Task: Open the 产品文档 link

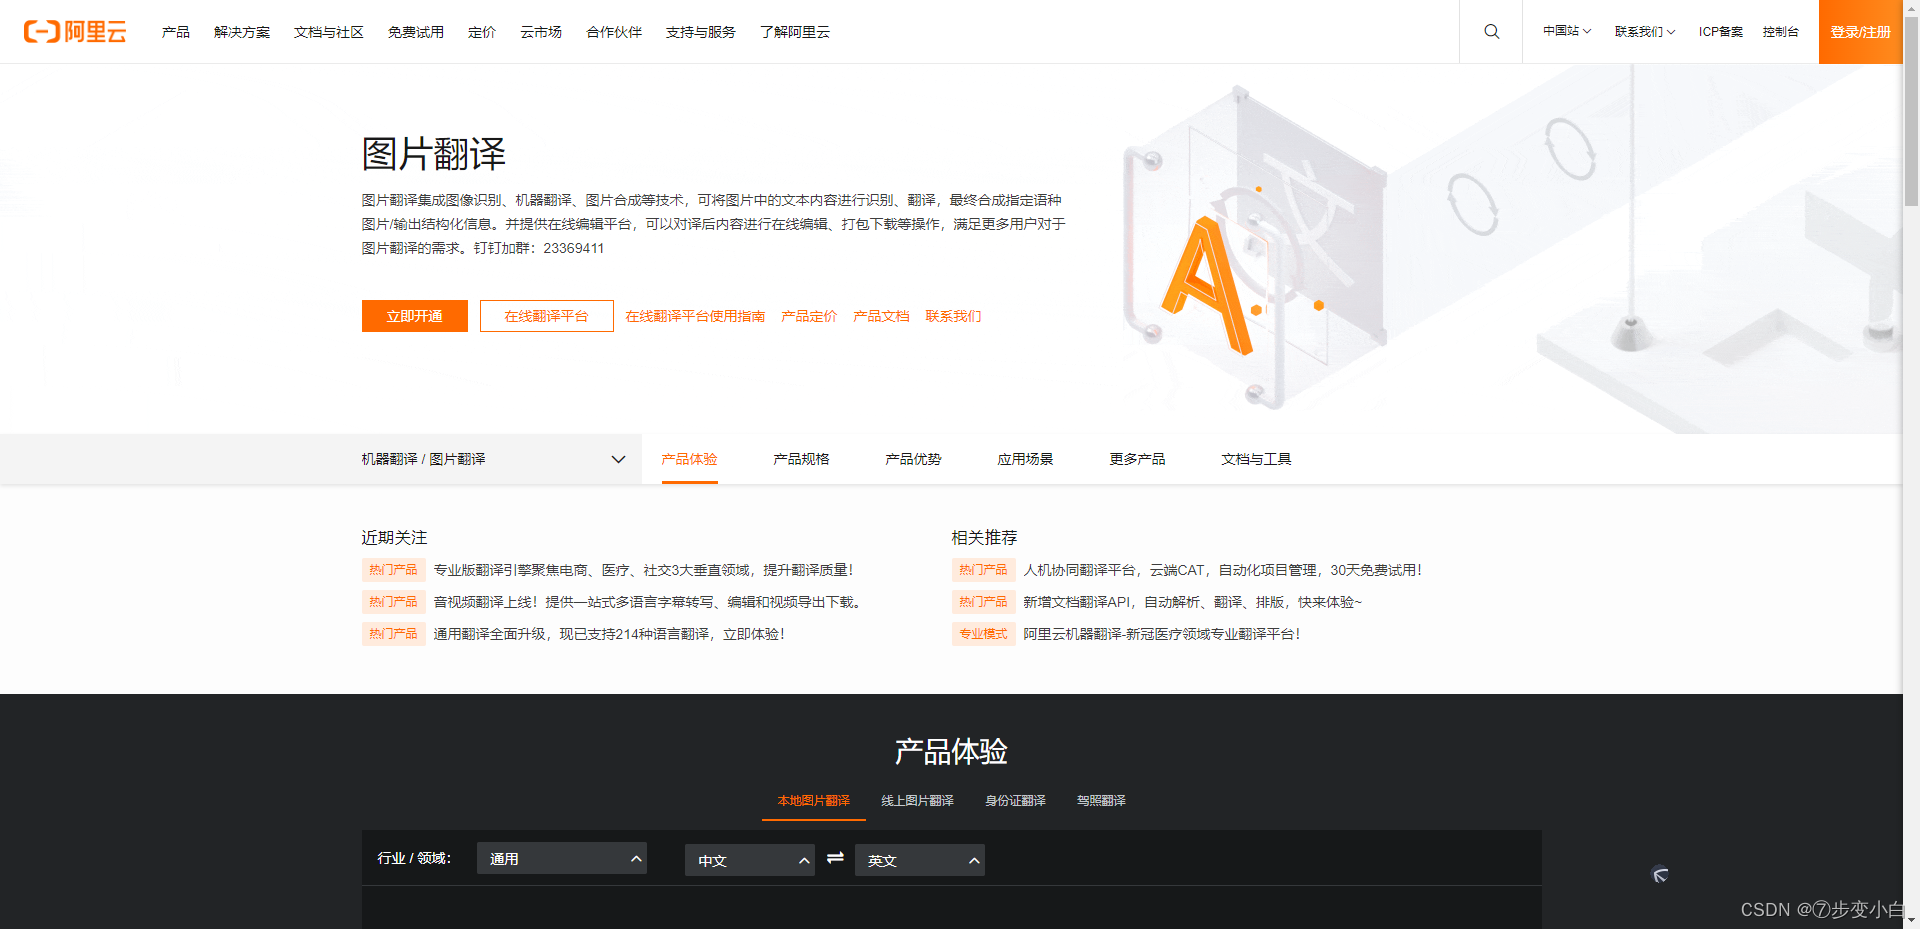Action: click(x=881, y=316)
